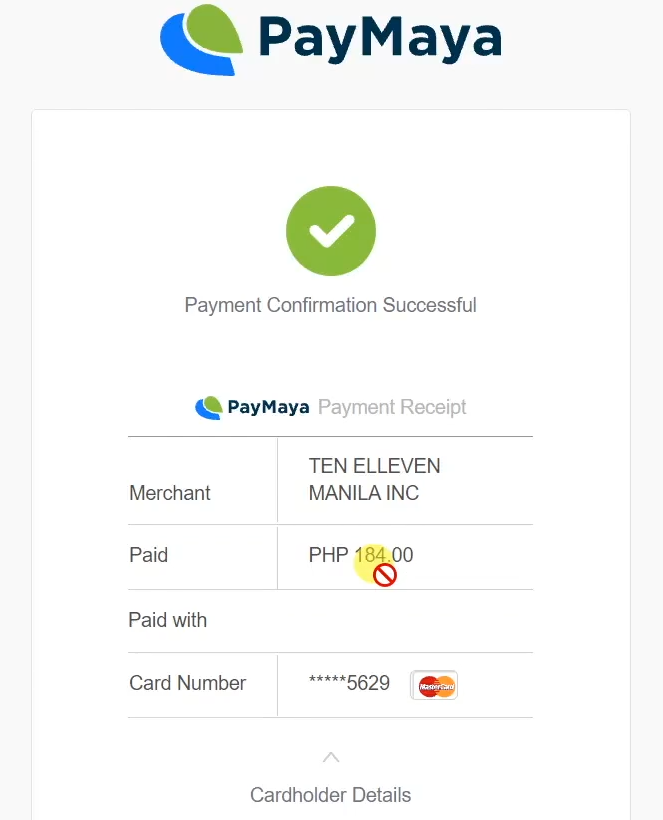Image resolution: width=663 pixels, height=820 pixels.
Task: Click masked card number ending 5629
Action: point(349,684)
